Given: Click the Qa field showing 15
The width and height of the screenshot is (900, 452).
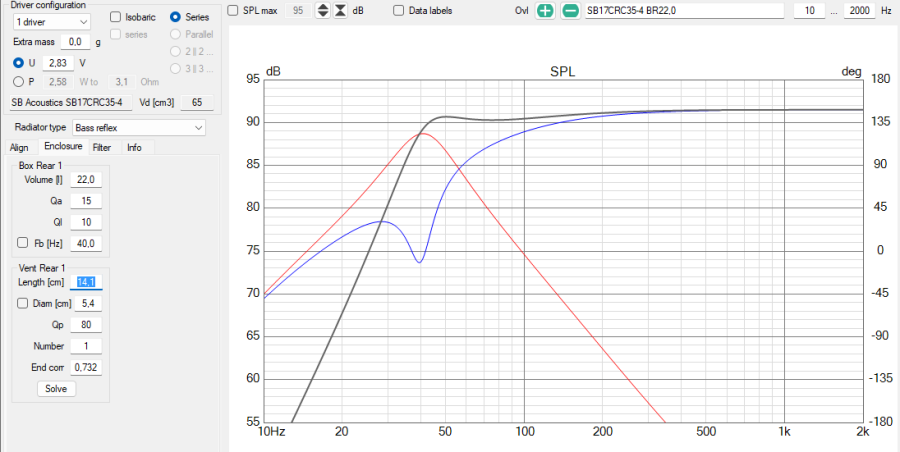Looking at the screenshot, I should (86, 200).
